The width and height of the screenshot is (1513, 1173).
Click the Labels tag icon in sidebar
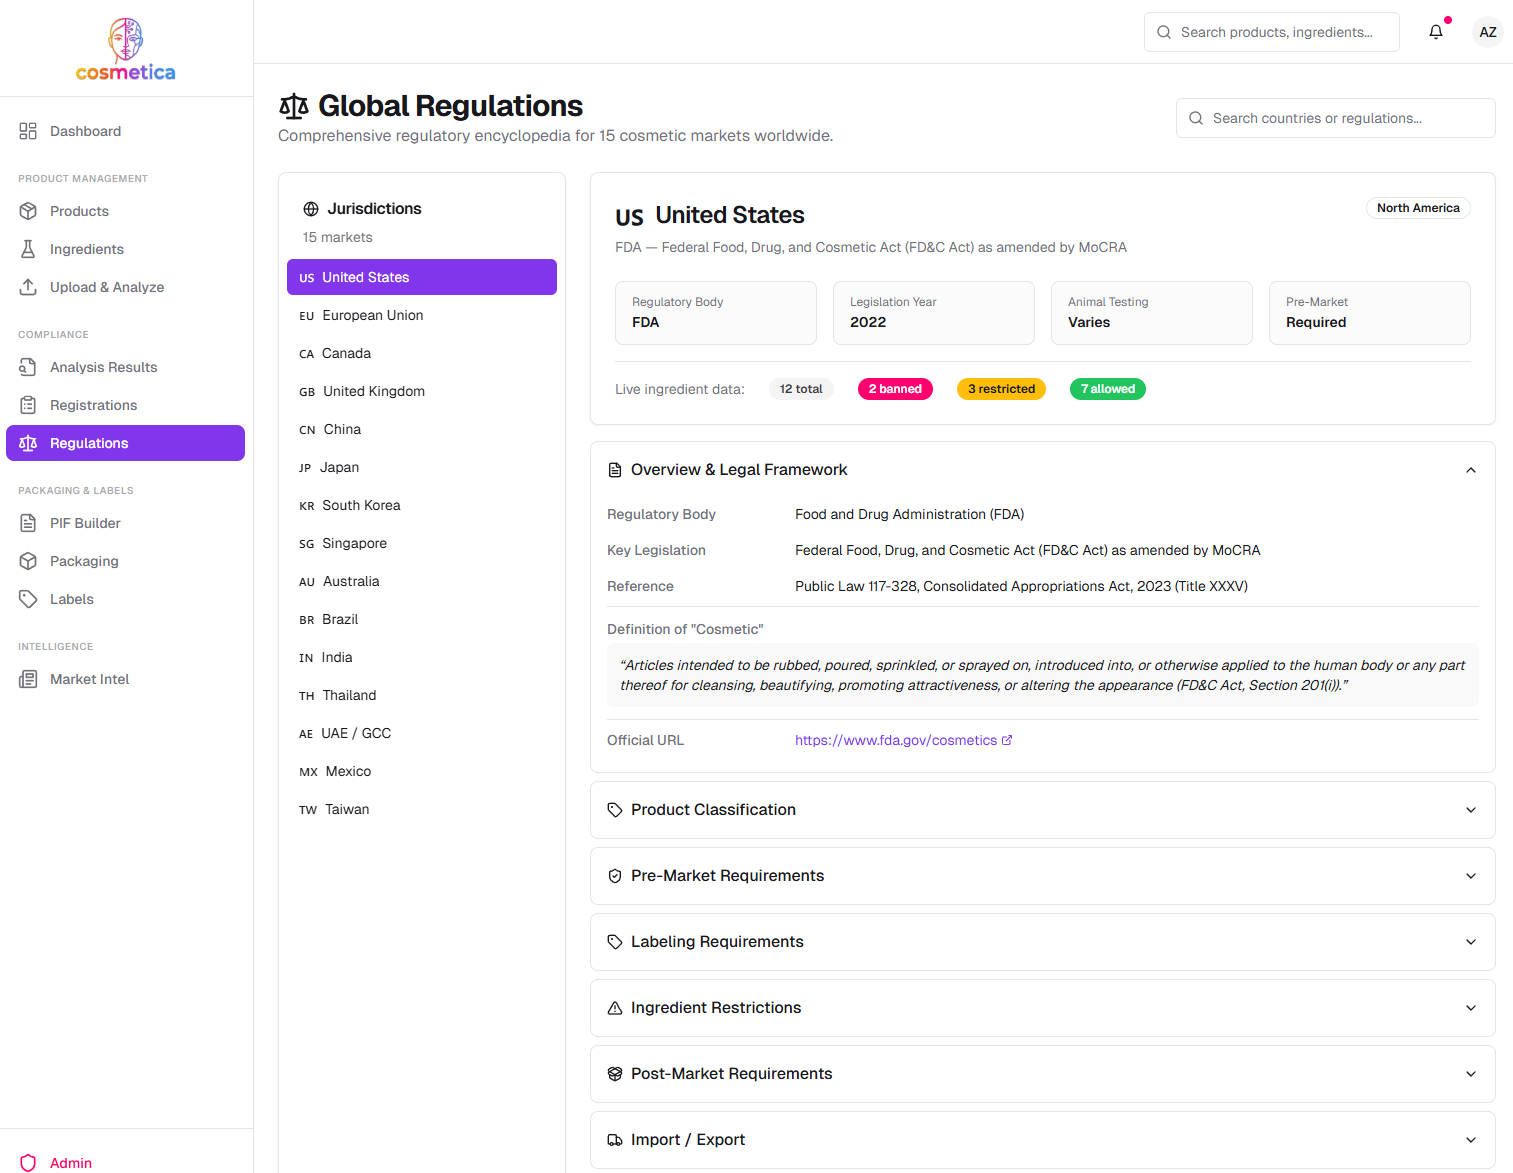[x=28, y=599]
